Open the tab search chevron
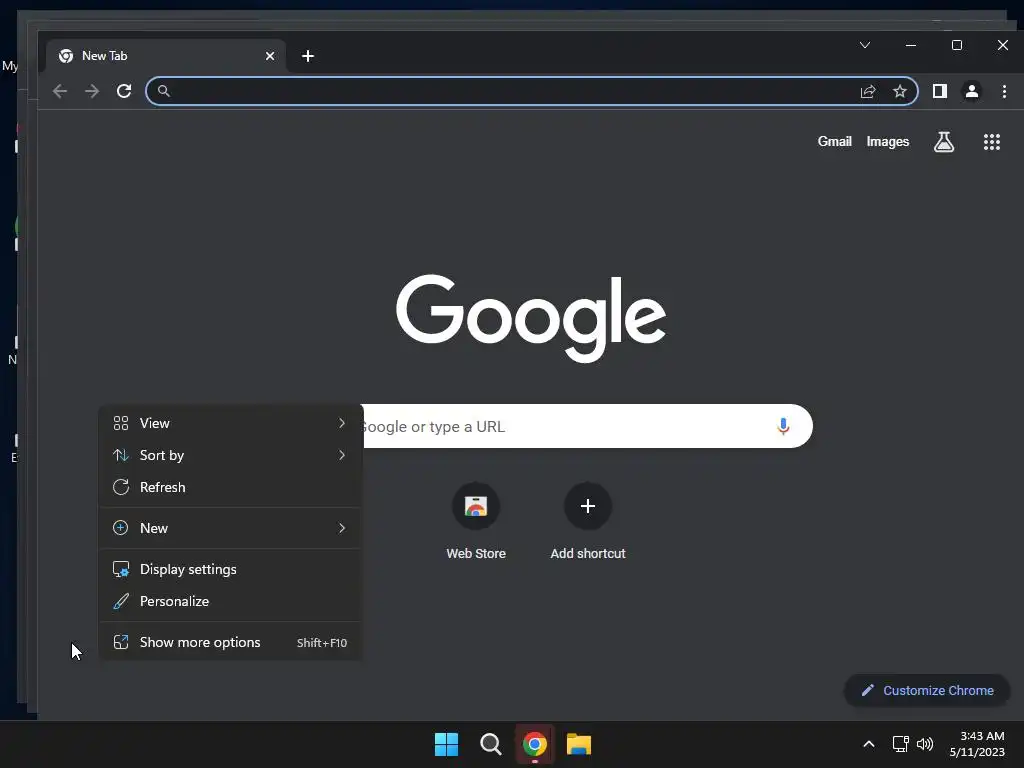The height and width of the screenshot is (768, 1024). pyautogui.click(x=865, y=45)
